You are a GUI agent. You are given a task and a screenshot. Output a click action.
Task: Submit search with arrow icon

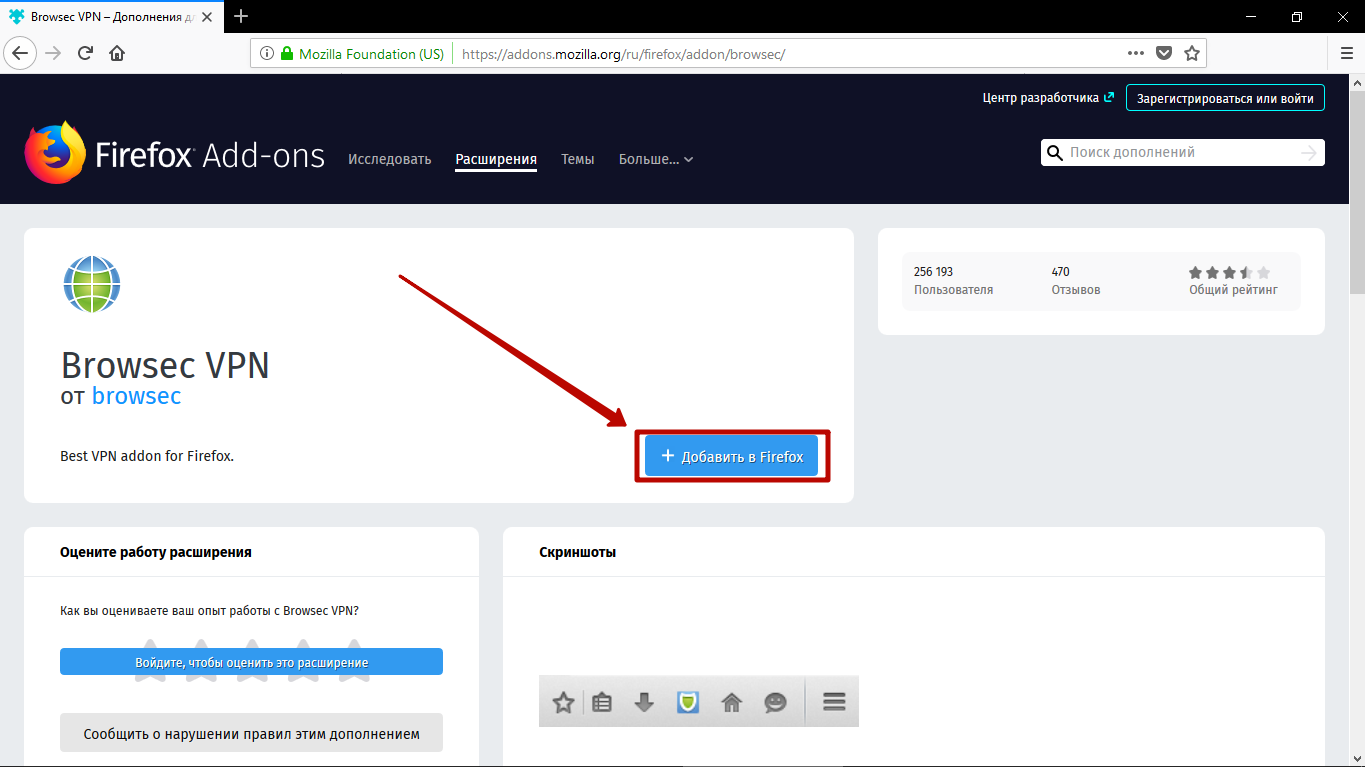[x=1309, y=153]
